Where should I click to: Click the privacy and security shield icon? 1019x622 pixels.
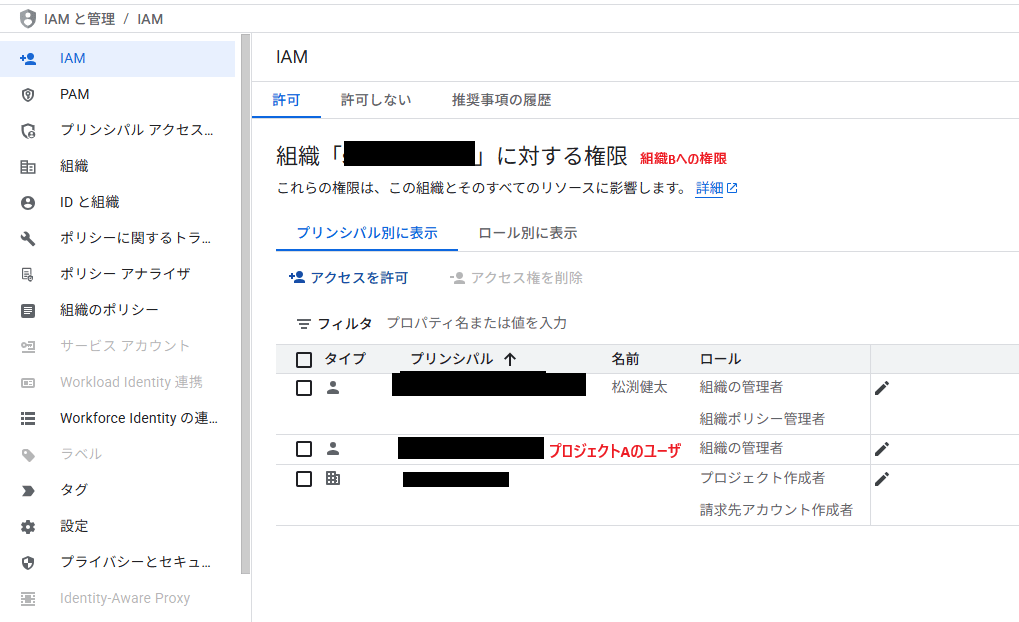tap(28, 563)
